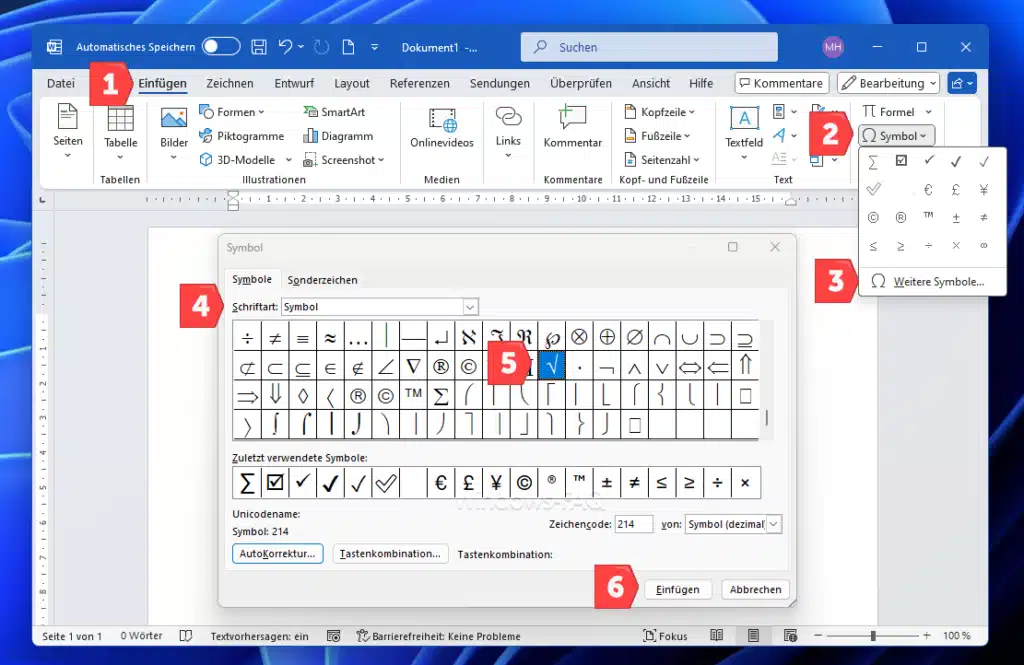The height and width of the screenshot is (665, 1024).
Task: Select the nabla symbol in grid
Action: [413, 366]
